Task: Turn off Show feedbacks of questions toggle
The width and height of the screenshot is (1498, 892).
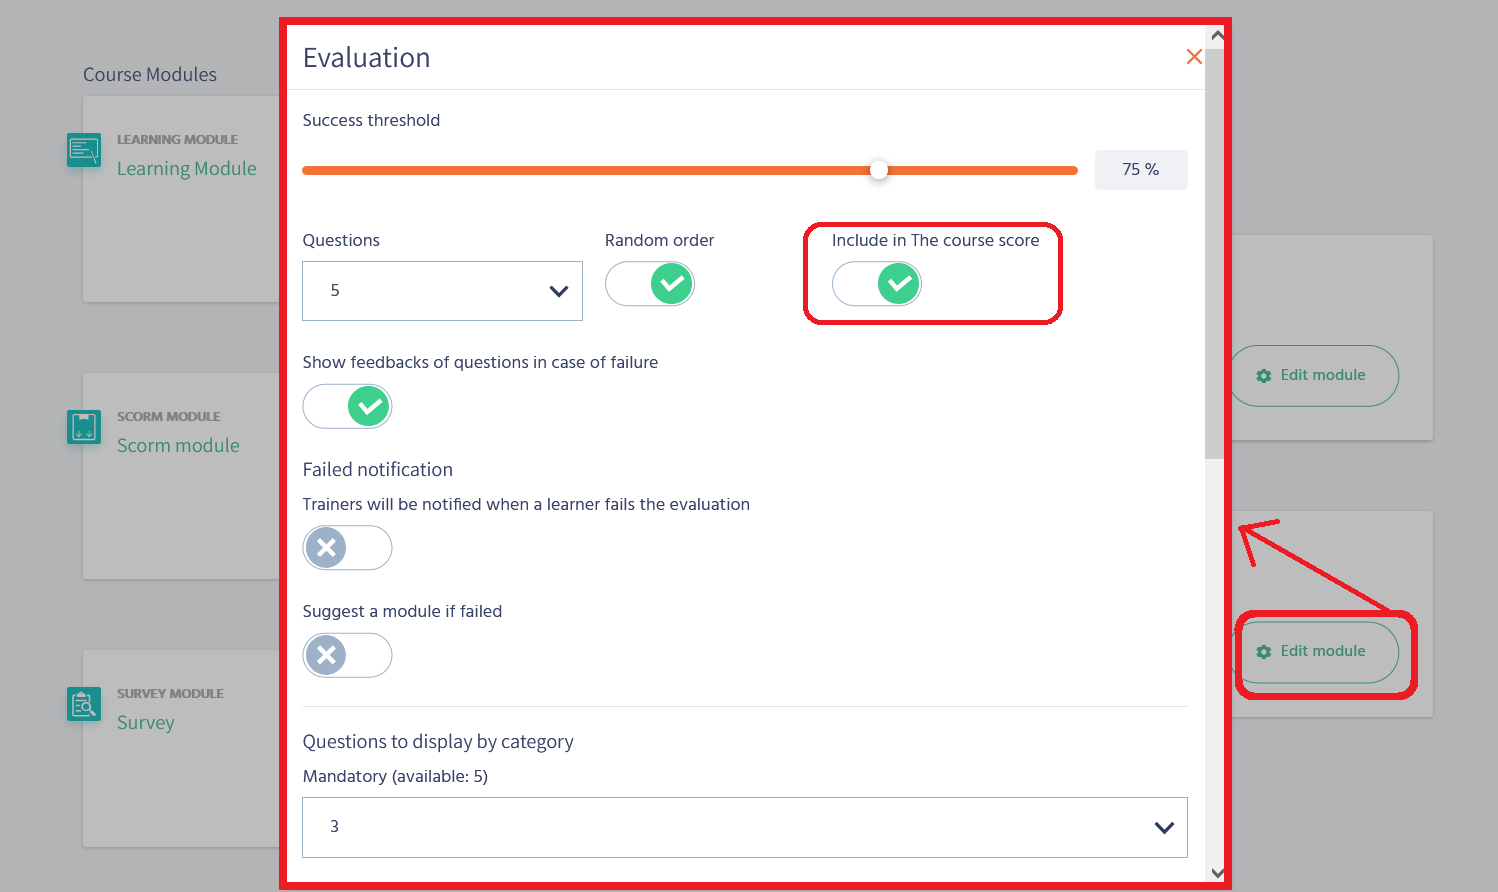Action: tap(348, 407)
